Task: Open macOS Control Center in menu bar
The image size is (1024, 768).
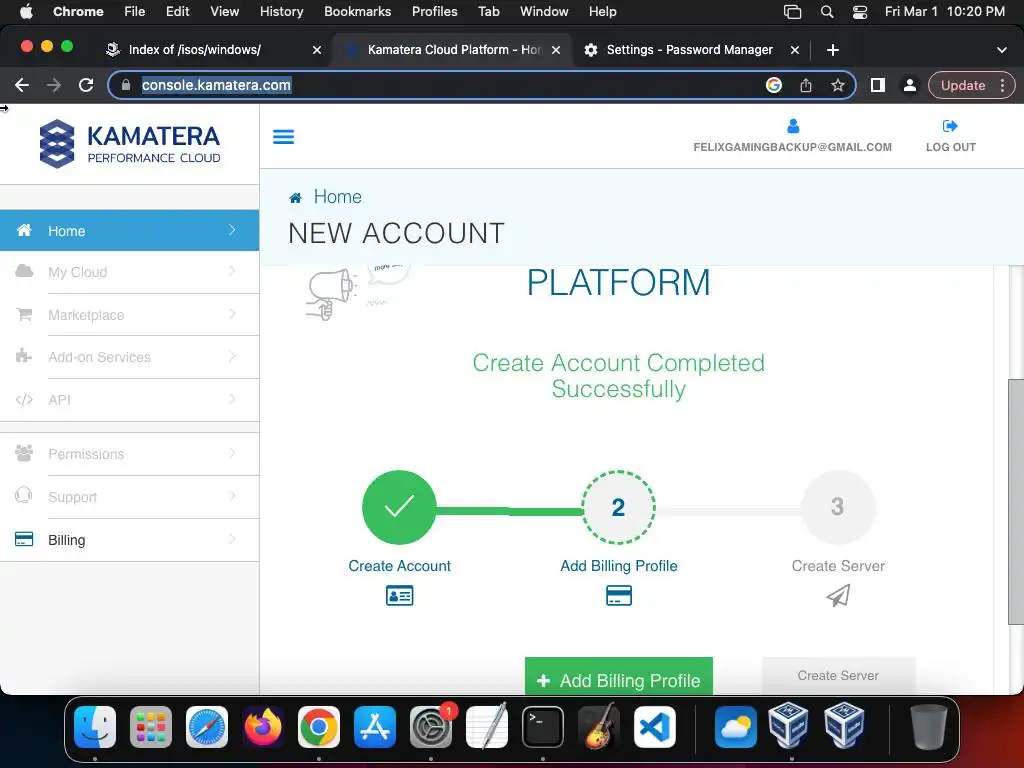Action: (859, 12)
